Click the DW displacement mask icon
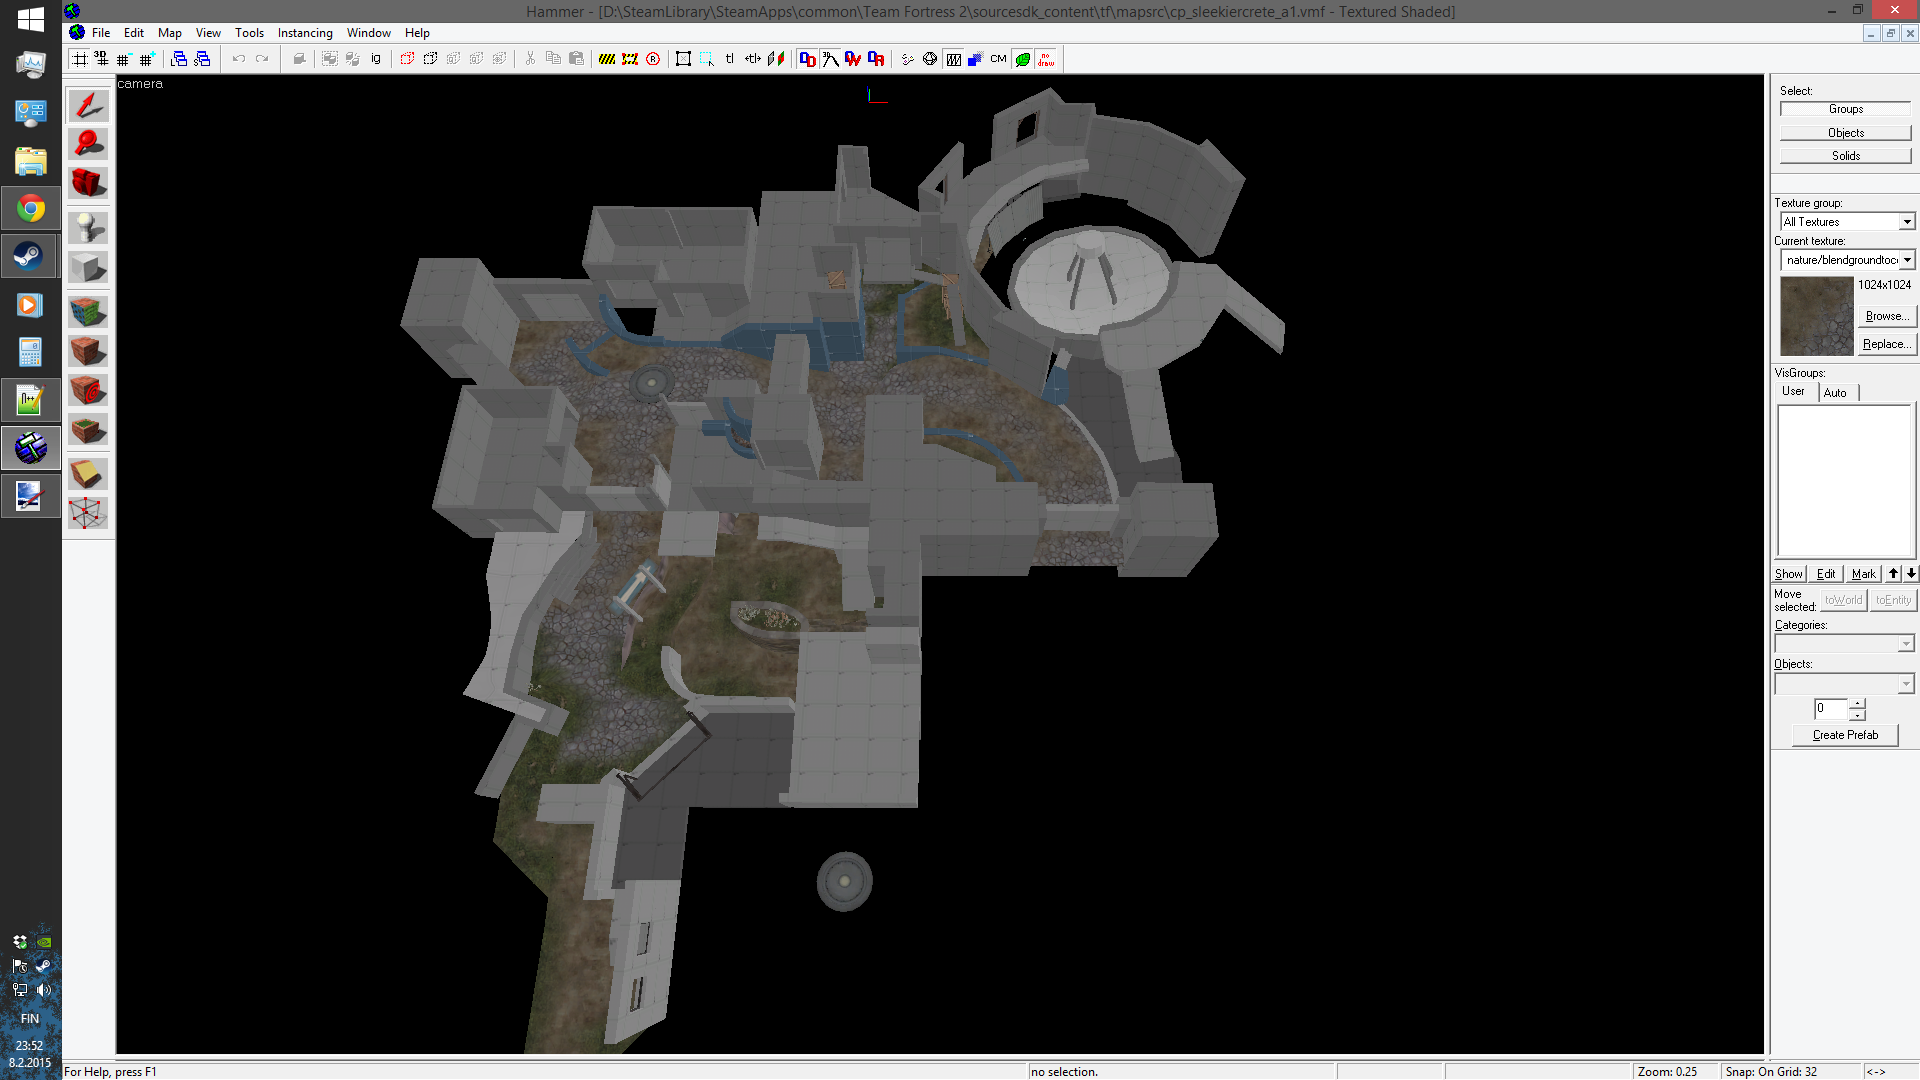Screen dimensions: 1920x1080 tap(853, 59)
